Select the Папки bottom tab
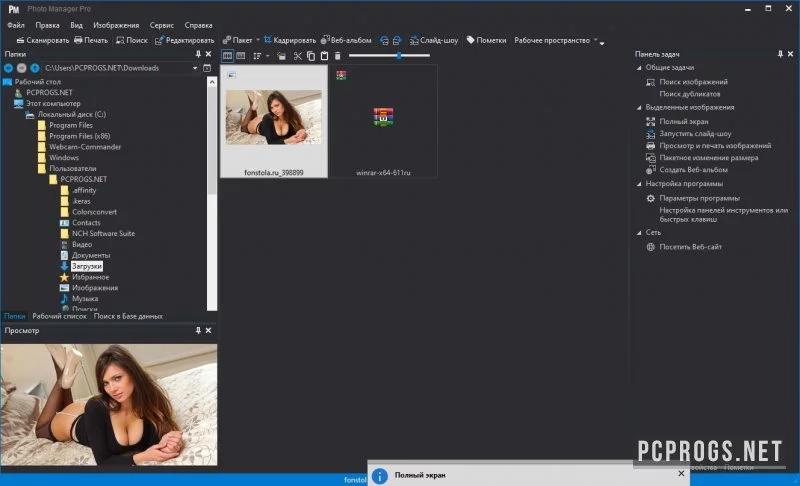This screenshot has height=486, width=800. (x=14, y=316)
